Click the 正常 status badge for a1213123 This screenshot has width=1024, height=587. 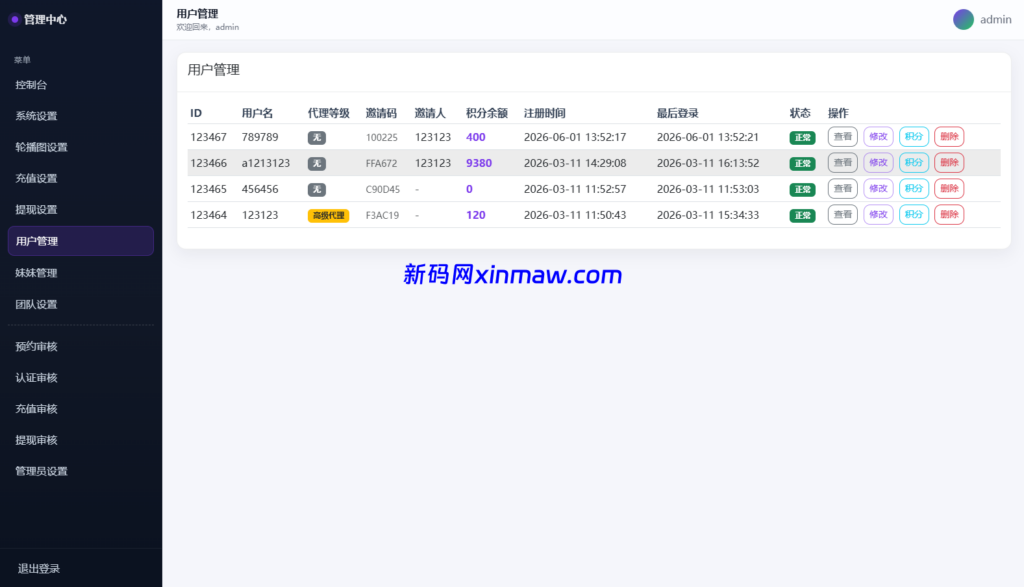pyautogui.click(x=803, y=164)
